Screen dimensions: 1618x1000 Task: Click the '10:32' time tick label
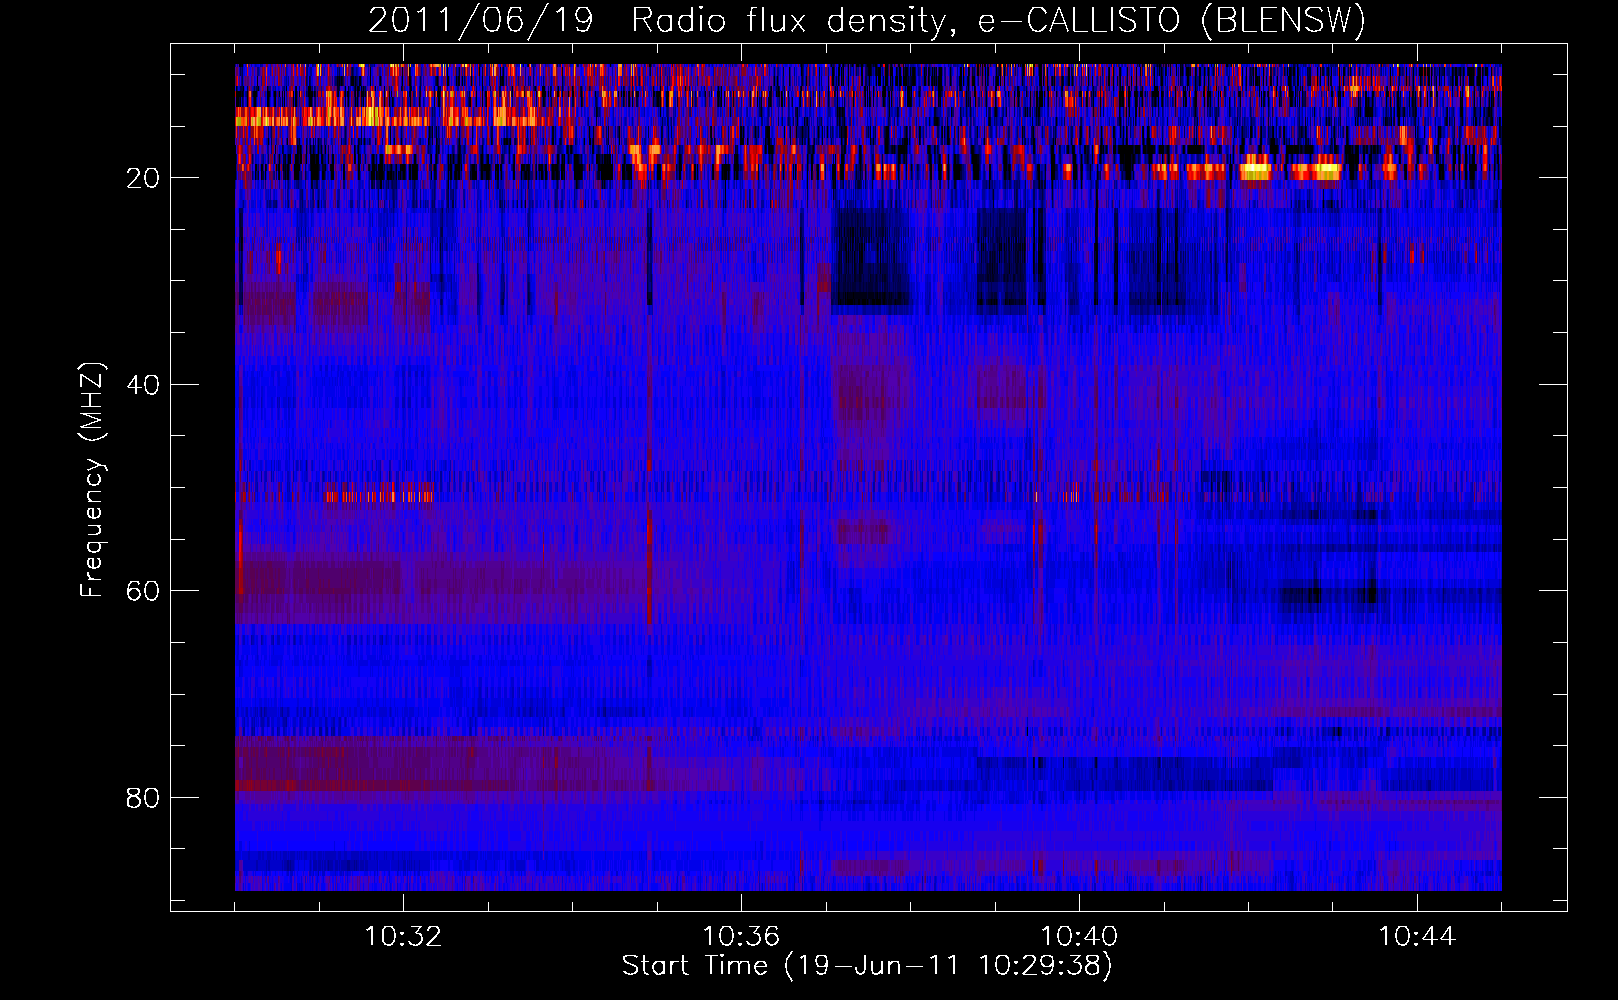[x=403, y=937]
